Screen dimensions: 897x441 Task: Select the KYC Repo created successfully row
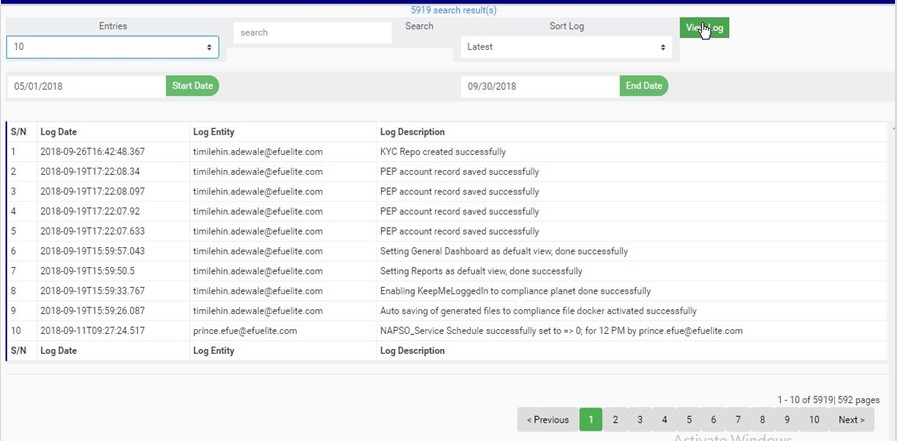click(442, 152)
